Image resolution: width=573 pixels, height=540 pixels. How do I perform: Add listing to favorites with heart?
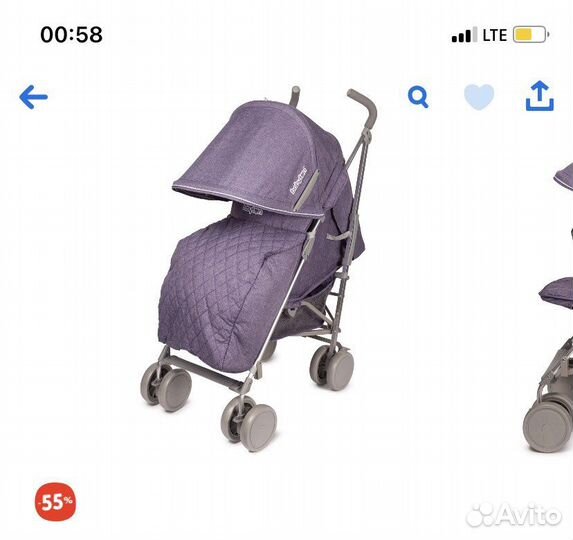click(479, 96)
